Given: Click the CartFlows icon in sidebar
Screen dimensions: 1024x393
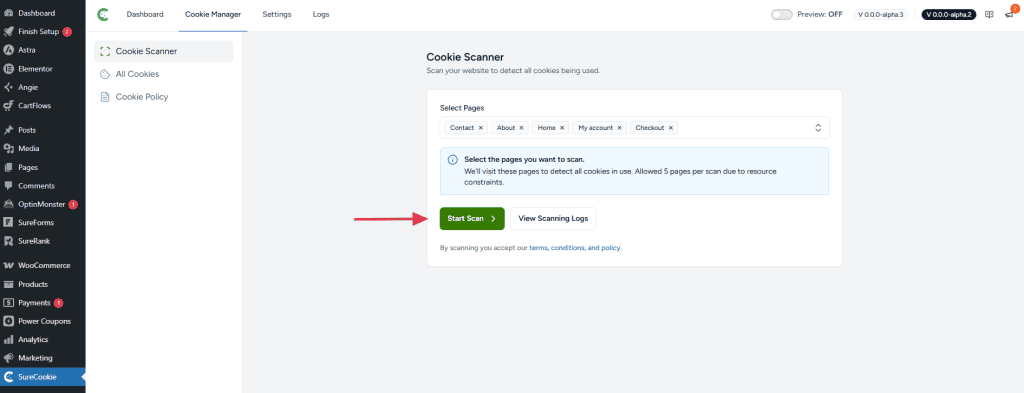Looking at the screenshot, I should coord(8,106).
